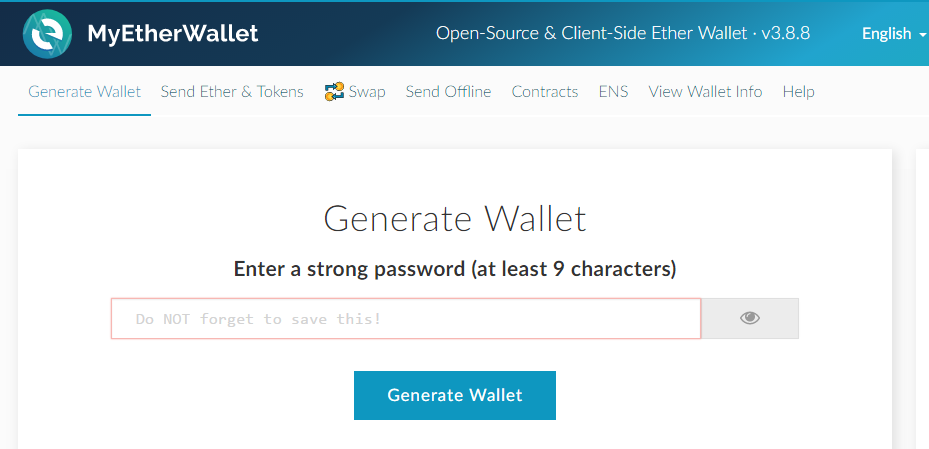Click the MyEtherWallet circular logo icon
This screenshot has height=449, width=929.
(x=48, y=33)
